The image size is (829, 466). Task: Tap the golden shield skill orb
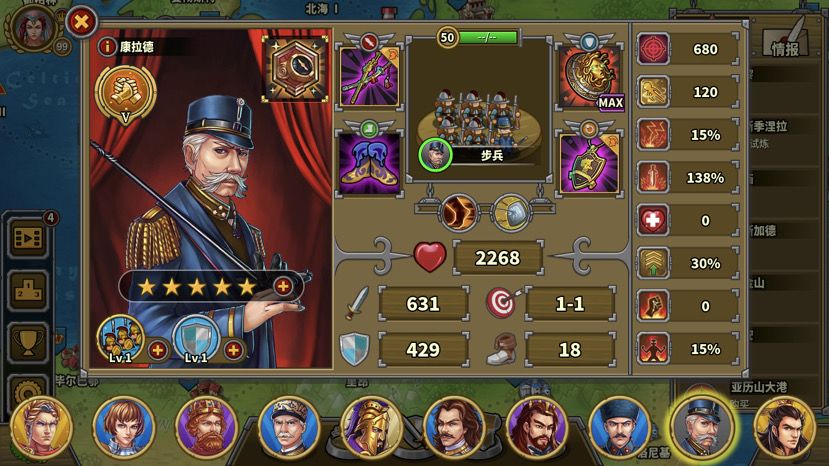(x=511, y=213)
